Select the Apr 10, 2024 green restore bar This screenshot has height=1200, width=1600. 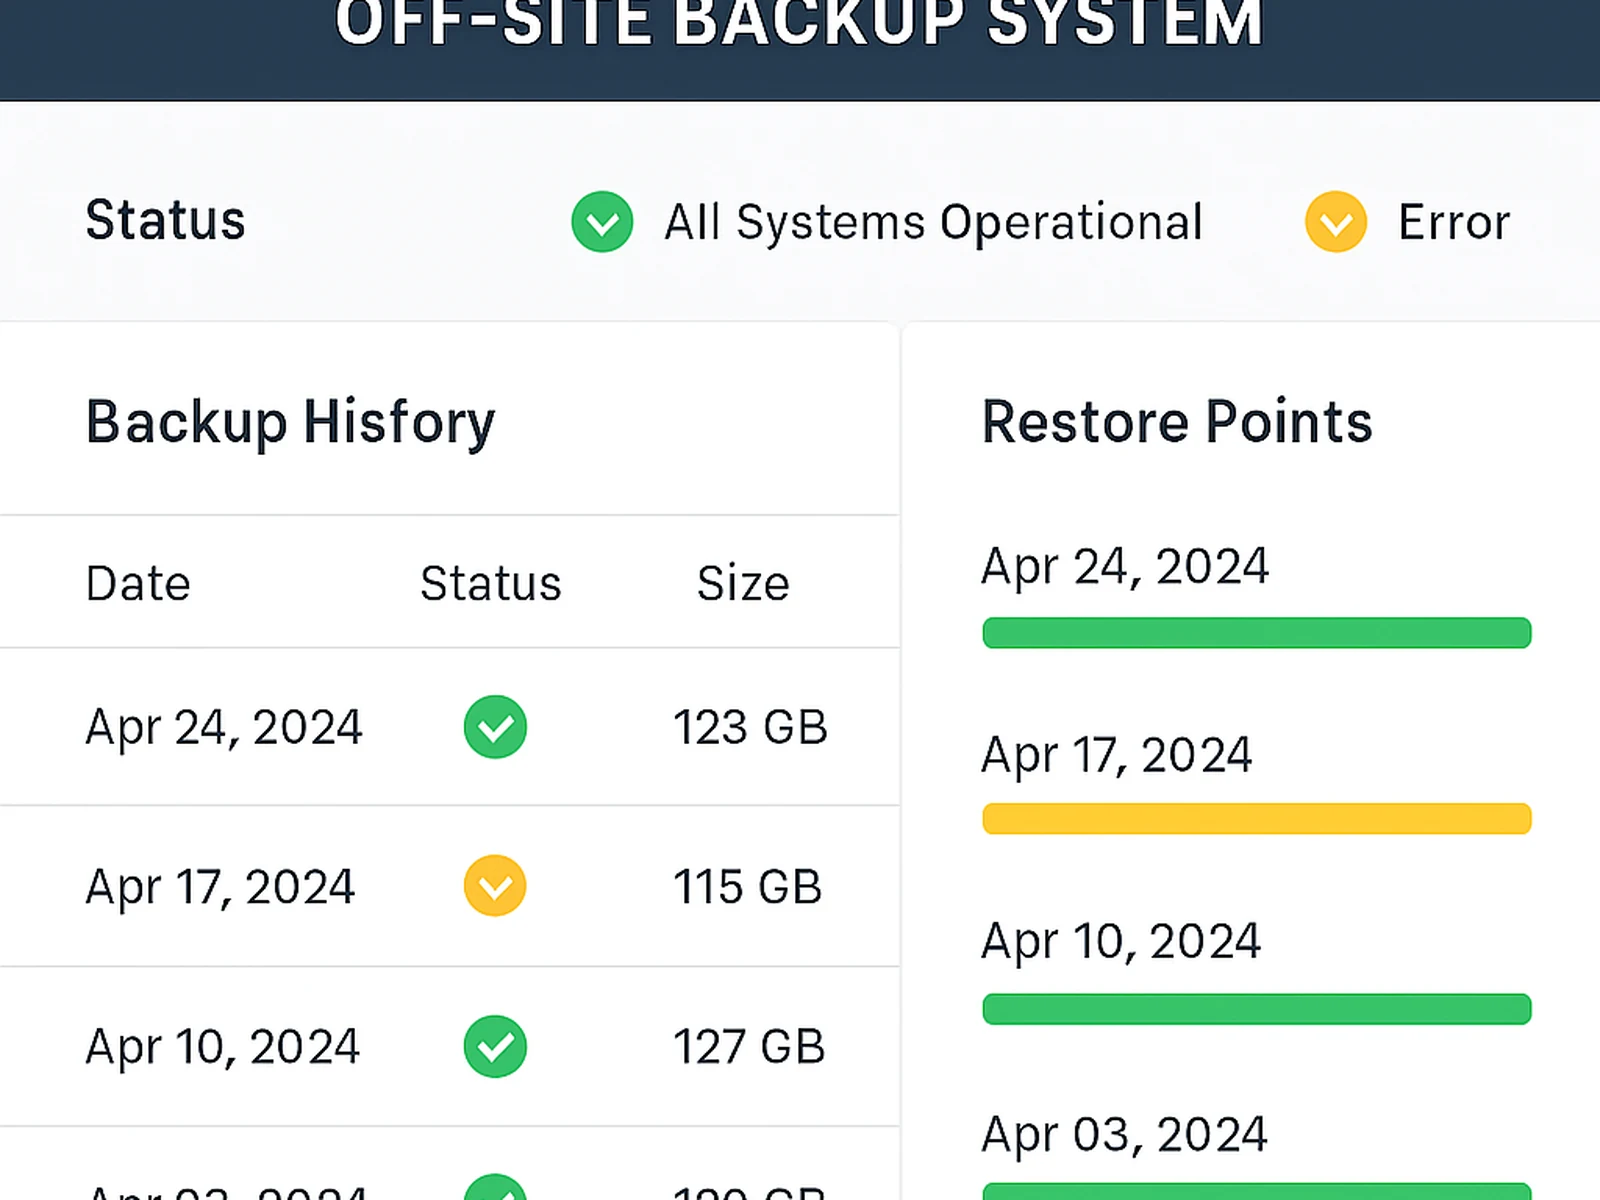click(1256, 1009)
